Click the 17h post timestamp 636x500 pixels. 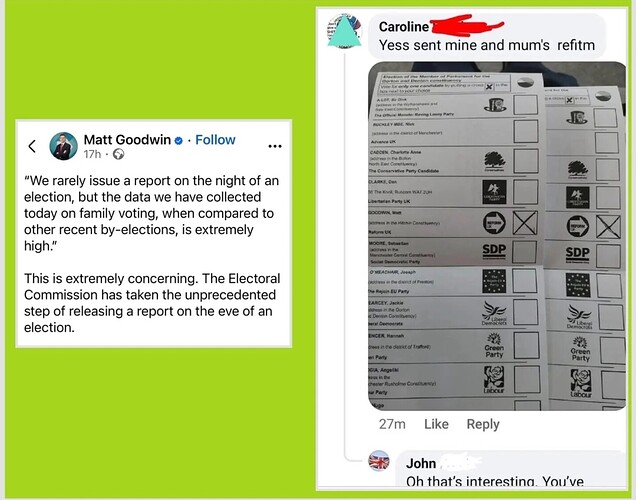tap(92, 154)
